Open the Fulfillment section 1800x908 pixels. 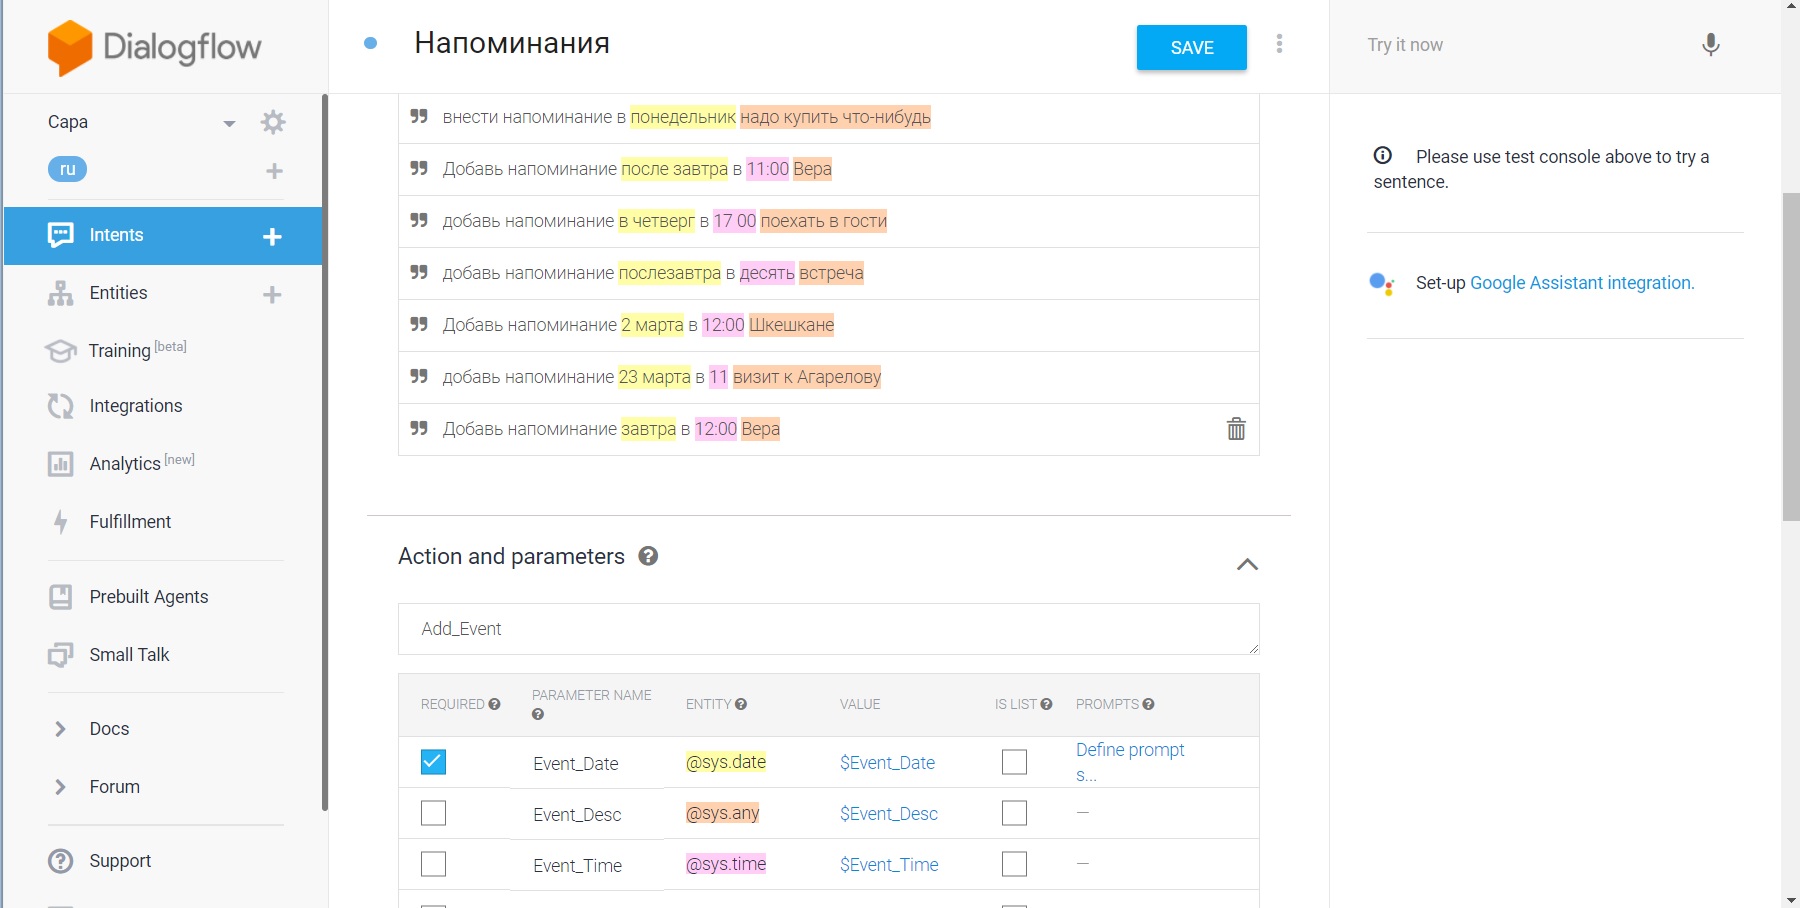click(130, 522)
